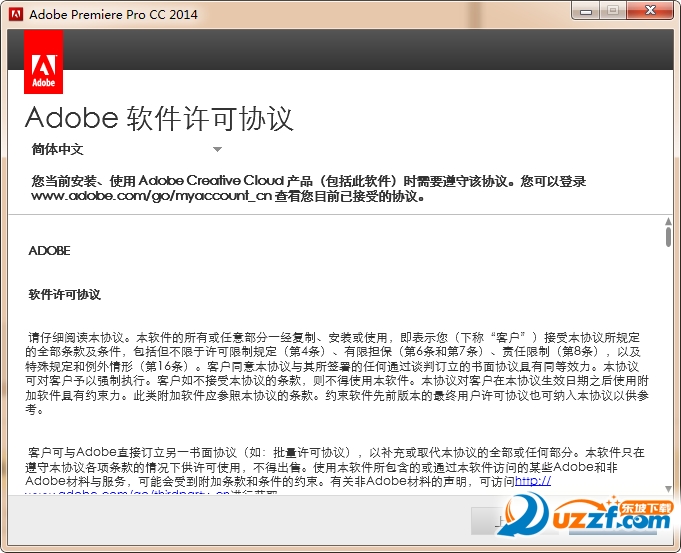Minimize the Premiere Pro installer window
The height and width of the screenshot is (553, 681).
coord(586,11)
